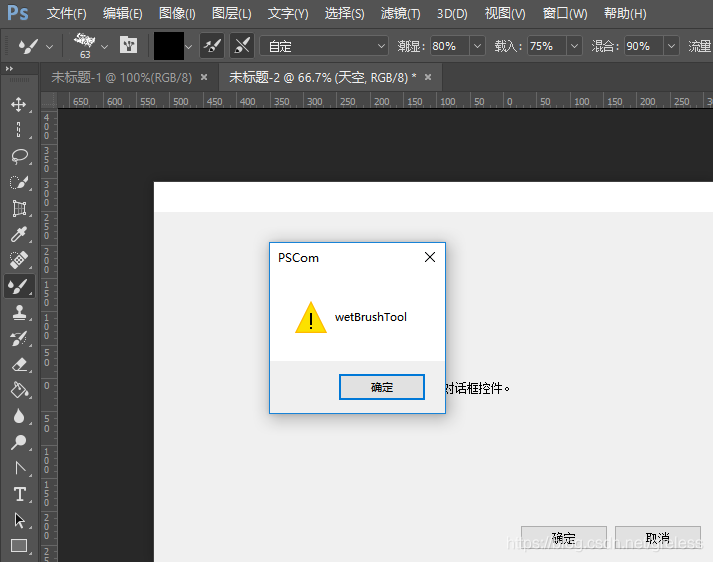Viewport: 713px width, 562px height.
Task: Click the yellow warning icon in PSCom dialog
Action: click(x=311, y=317)
